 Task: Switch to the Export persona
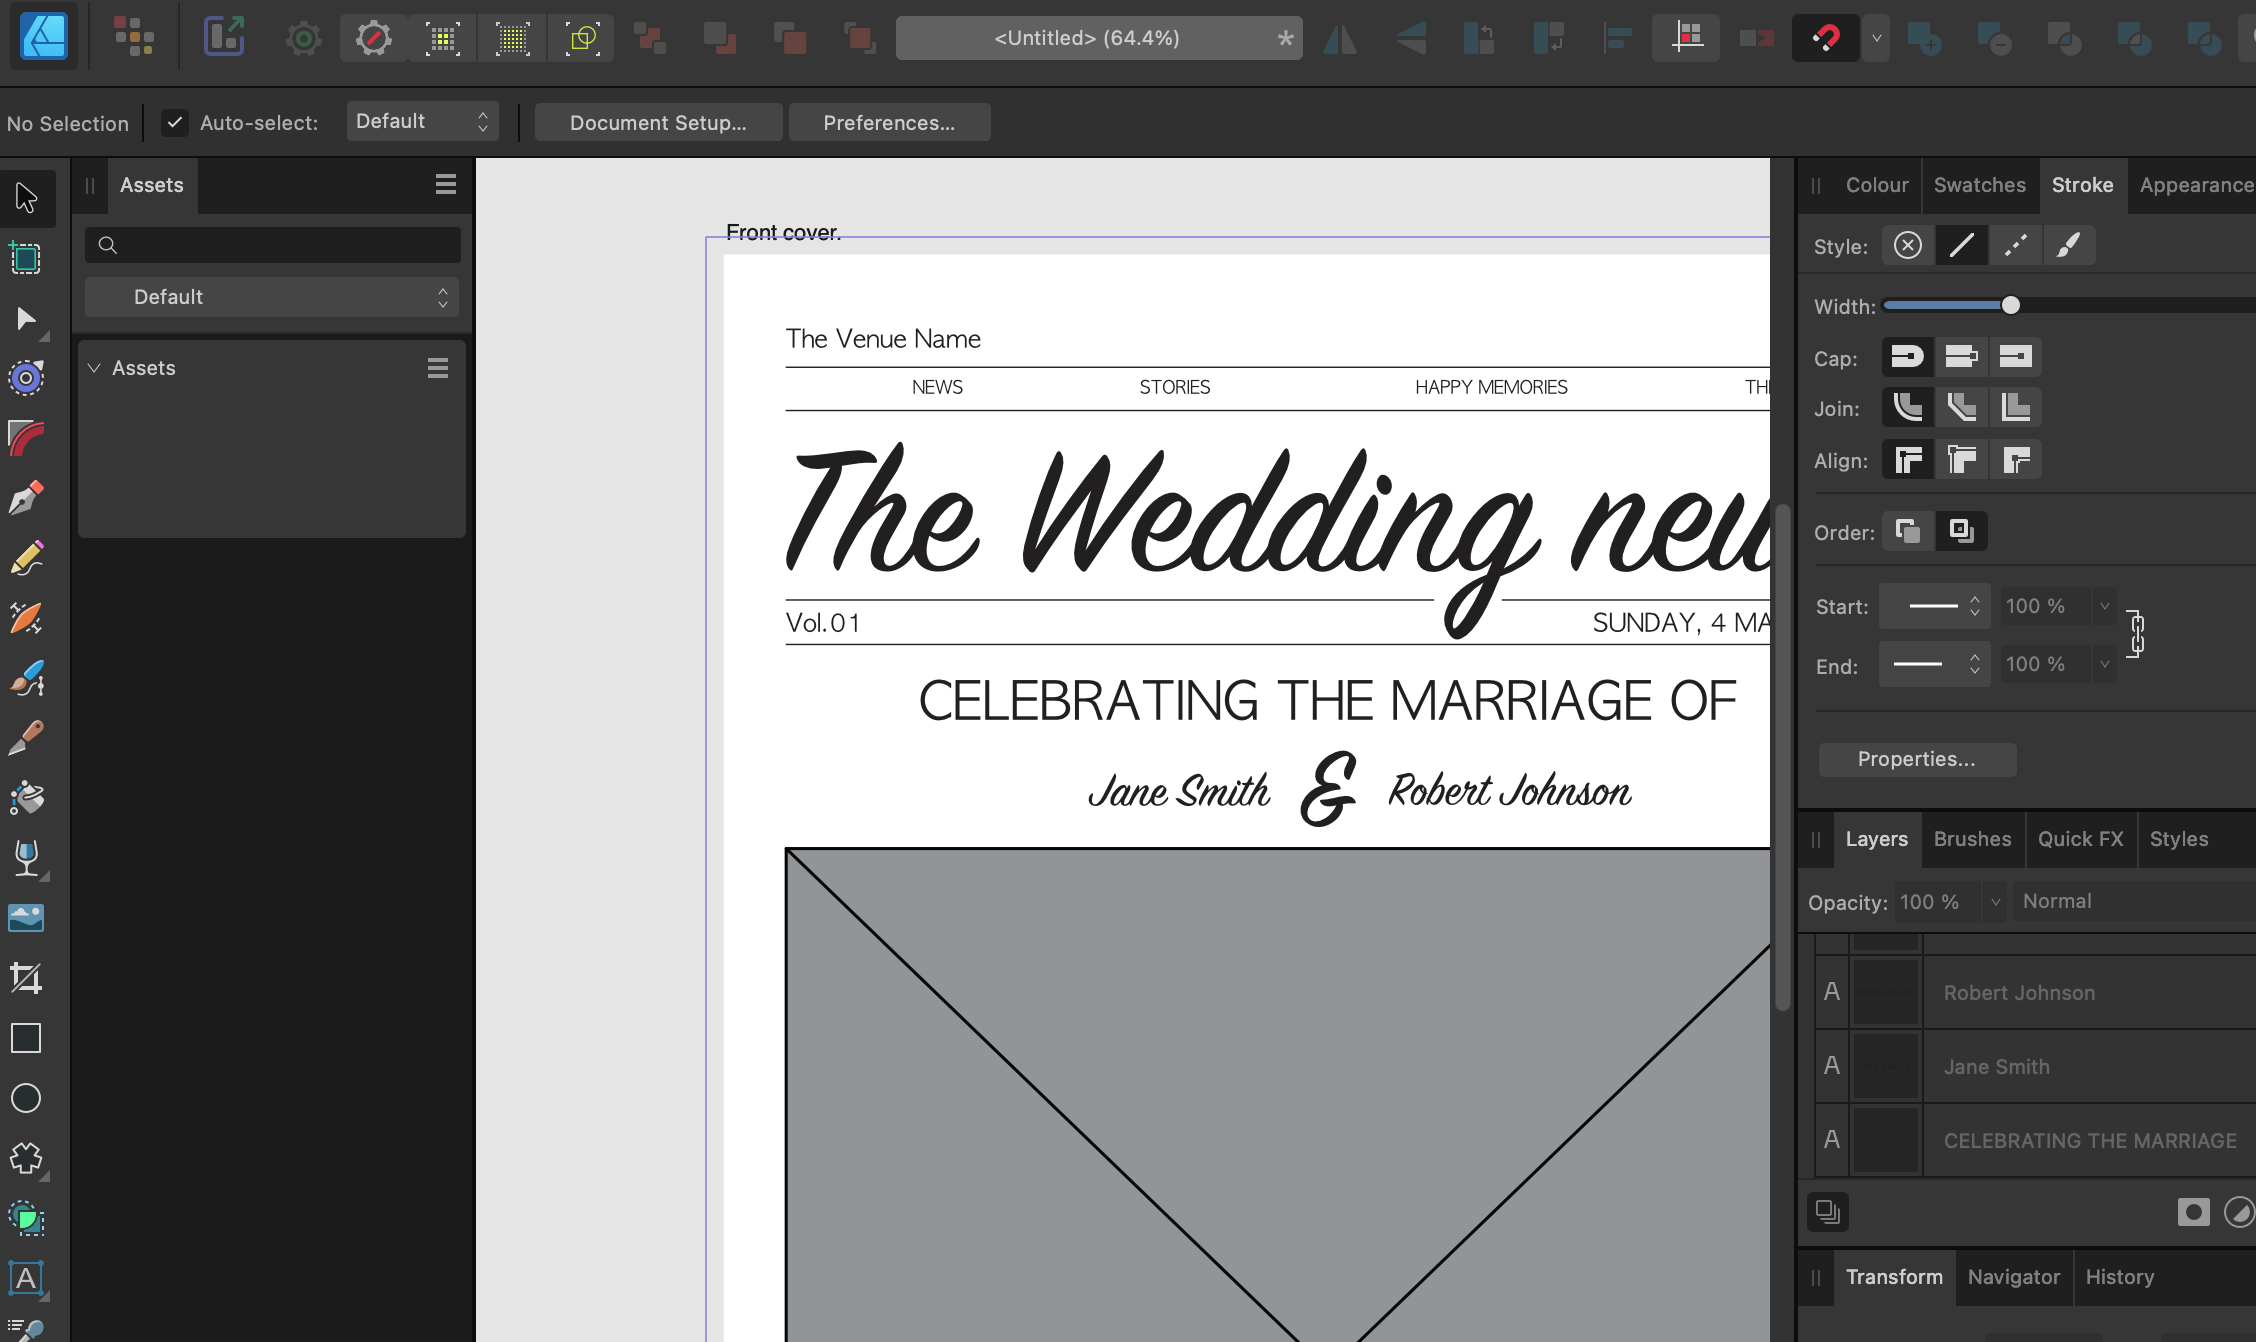[x=224, y=37]
